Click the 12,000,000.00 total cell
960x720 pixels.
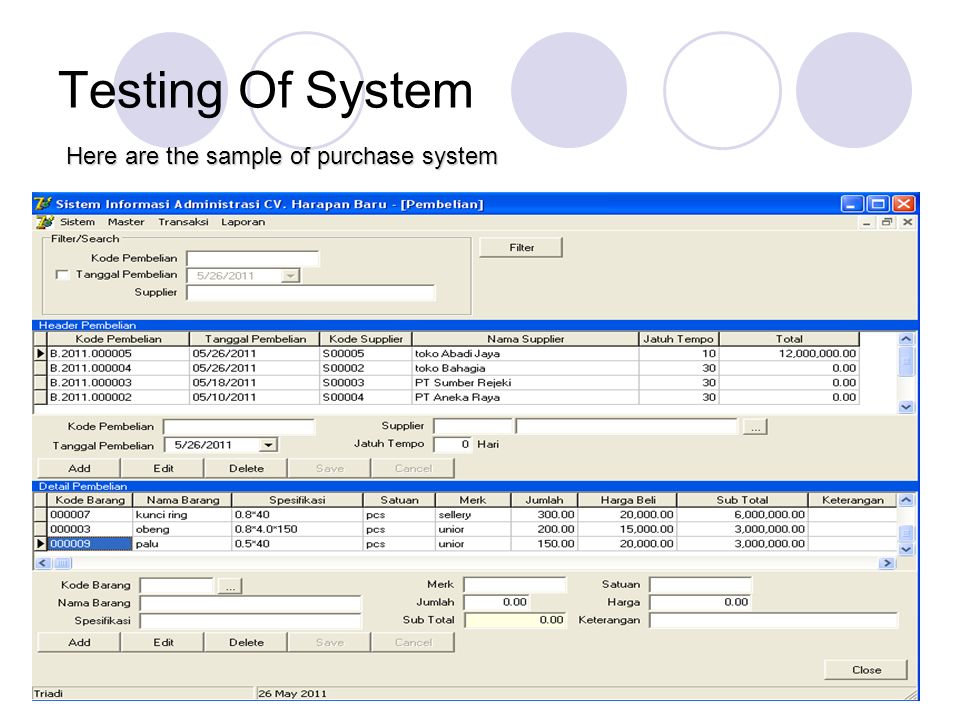coord(789,353)
